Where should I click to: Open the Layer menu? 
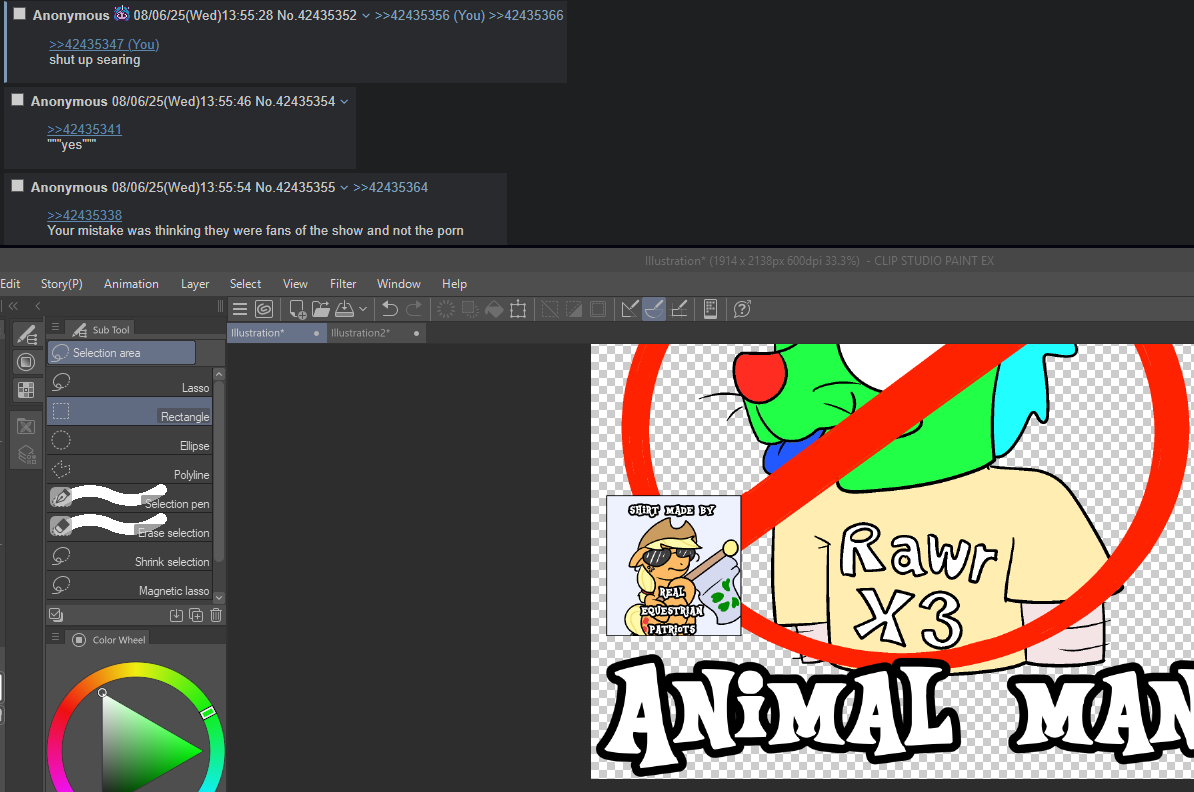195,284
